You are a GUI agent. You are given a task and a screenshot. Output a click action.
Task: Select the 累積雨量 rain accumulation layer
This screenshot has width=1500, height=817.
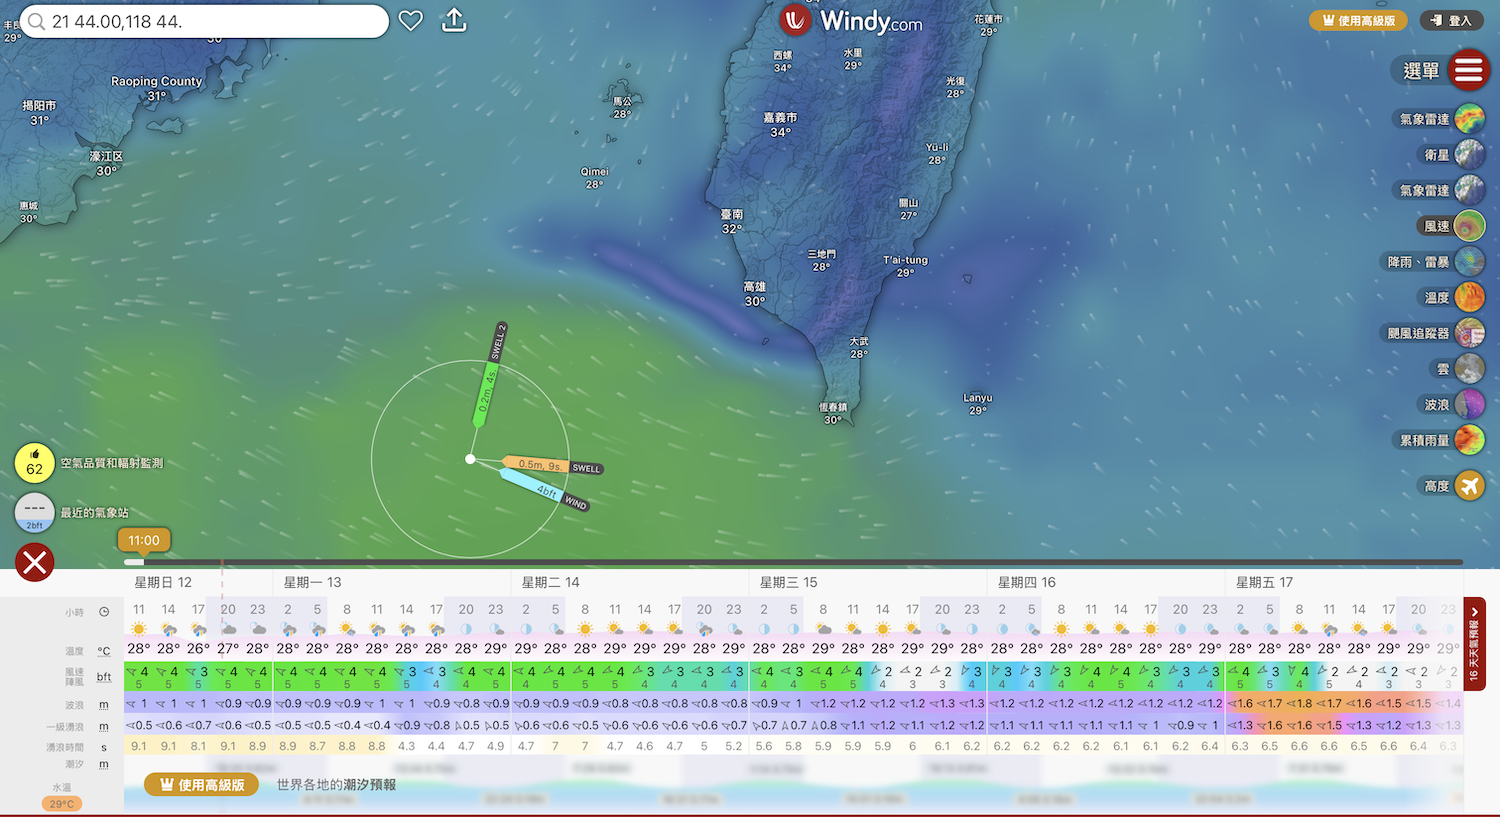1469,440
